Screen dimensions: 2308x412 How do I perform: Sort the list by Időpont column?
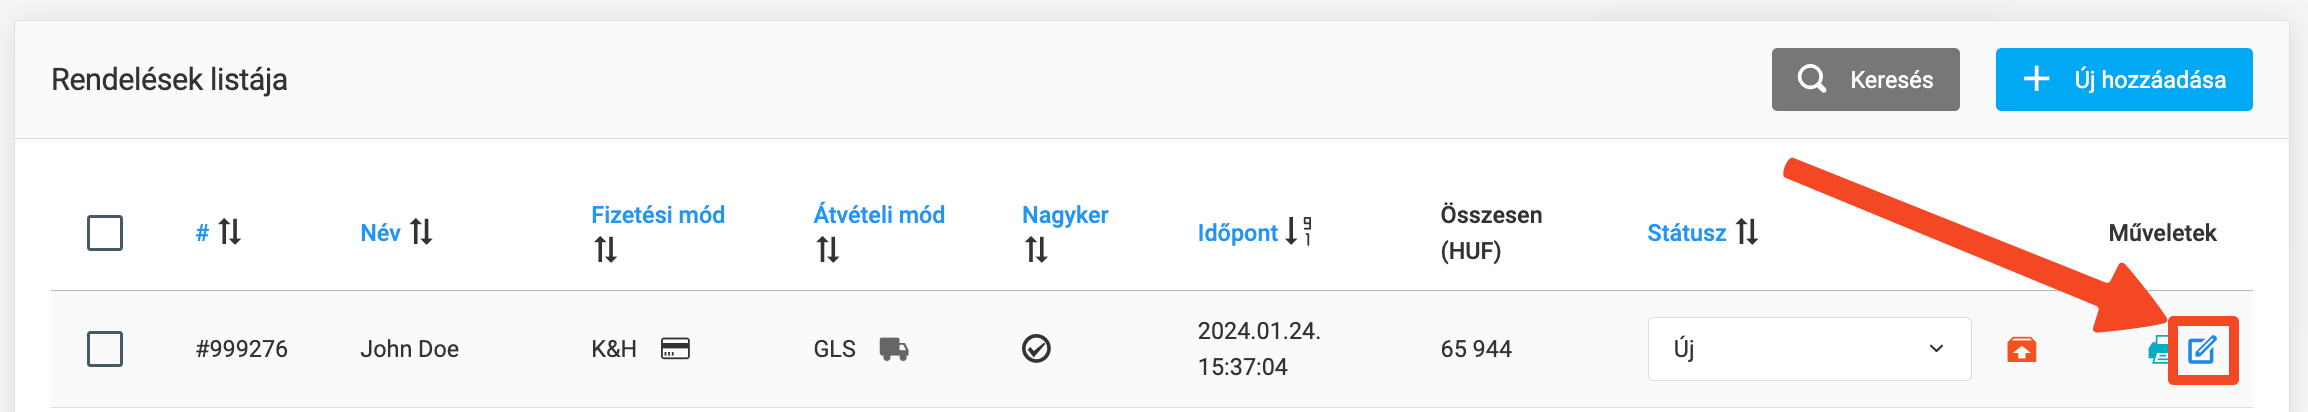[1238, 233]
